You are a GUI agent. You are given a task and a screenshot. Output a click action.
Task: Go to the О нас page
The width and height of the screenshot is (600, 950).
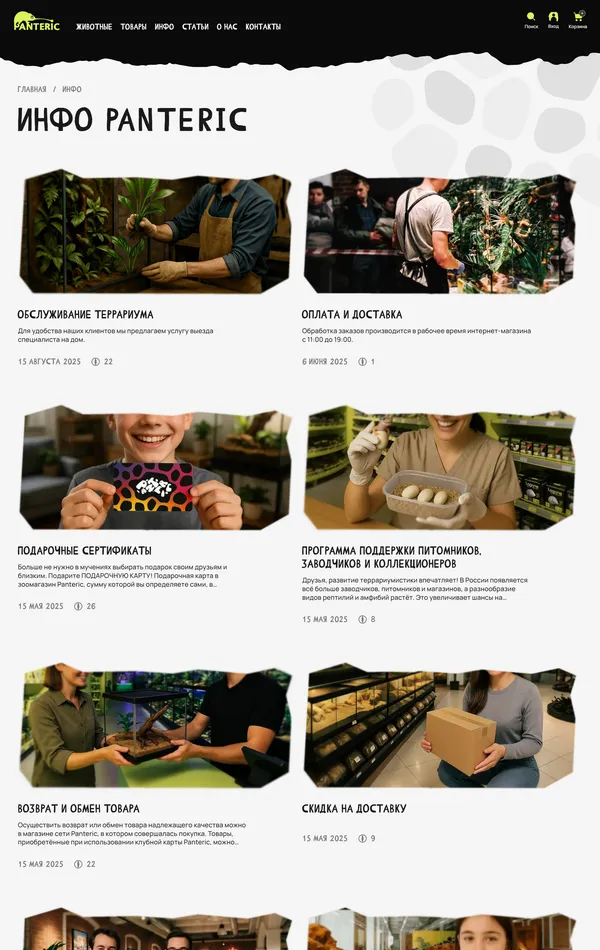[x=227, y=27]
